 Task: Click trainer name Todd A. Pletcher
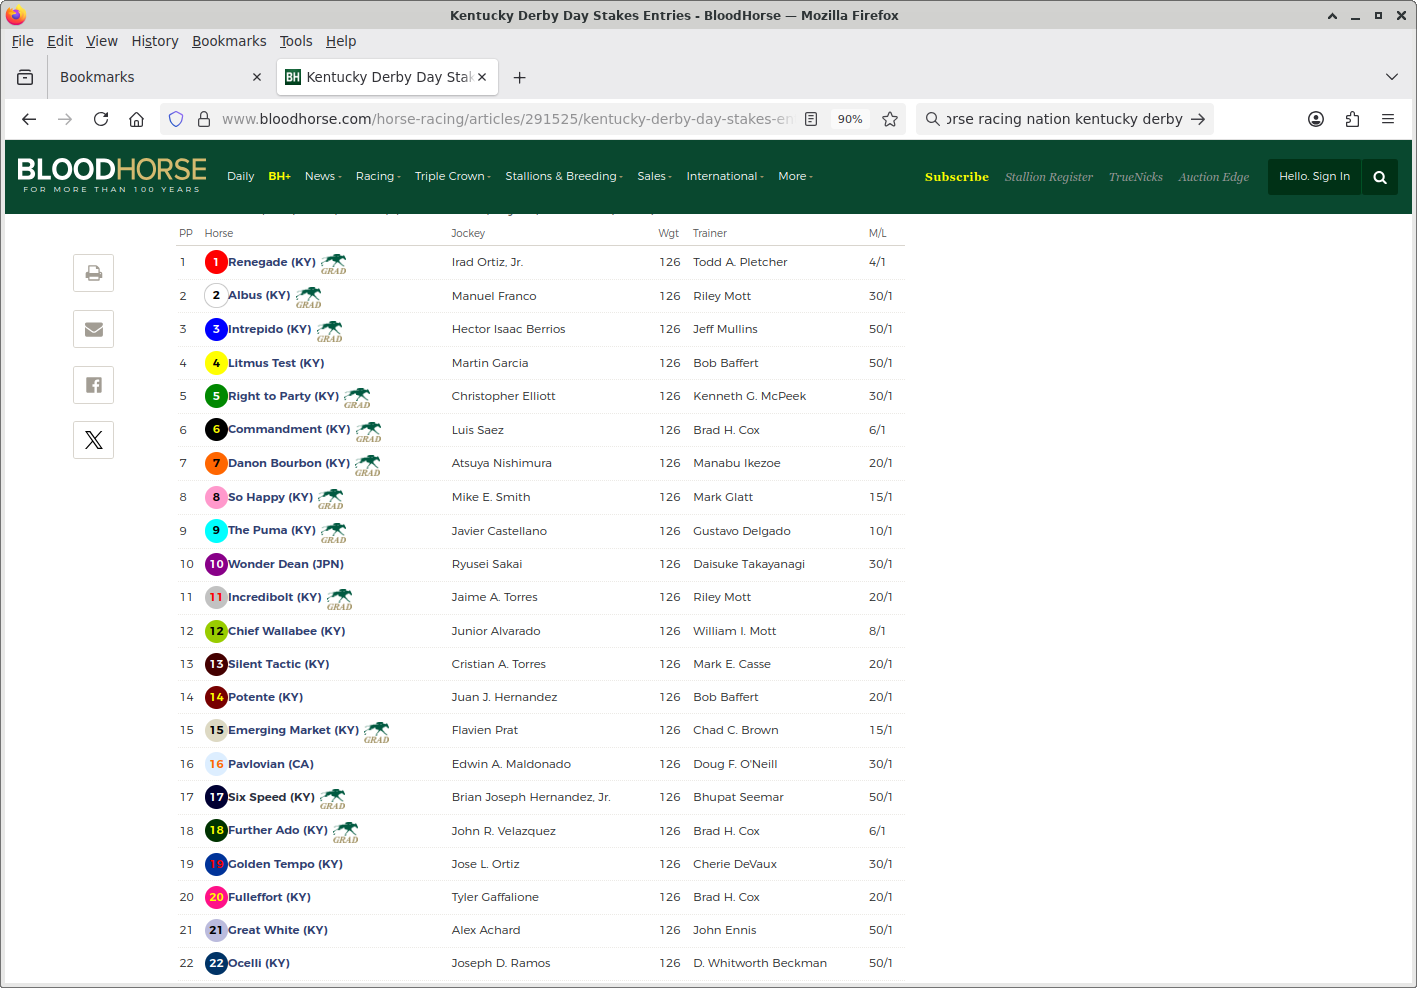coord(740,262)
